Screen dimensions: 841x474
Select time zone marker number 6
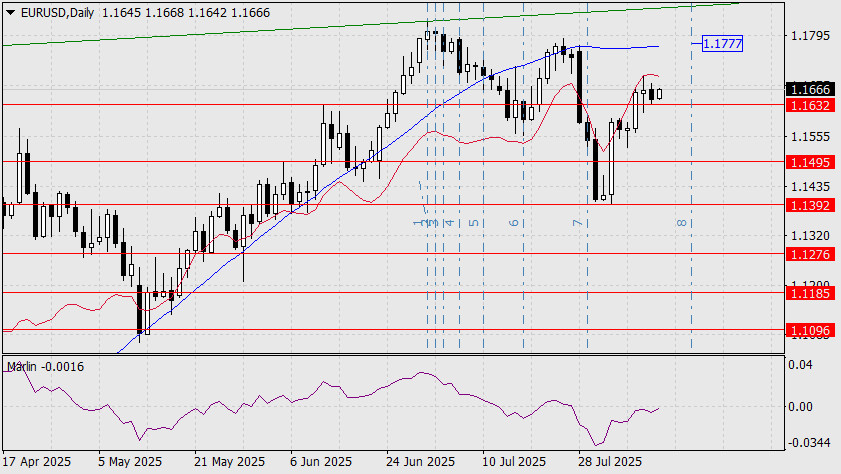514,223
